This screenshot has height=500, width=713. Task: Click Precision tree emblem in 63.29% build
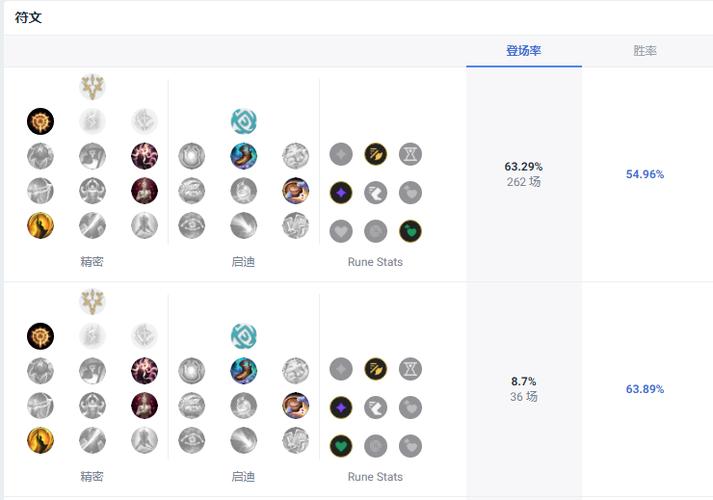(x=92, y=87)
